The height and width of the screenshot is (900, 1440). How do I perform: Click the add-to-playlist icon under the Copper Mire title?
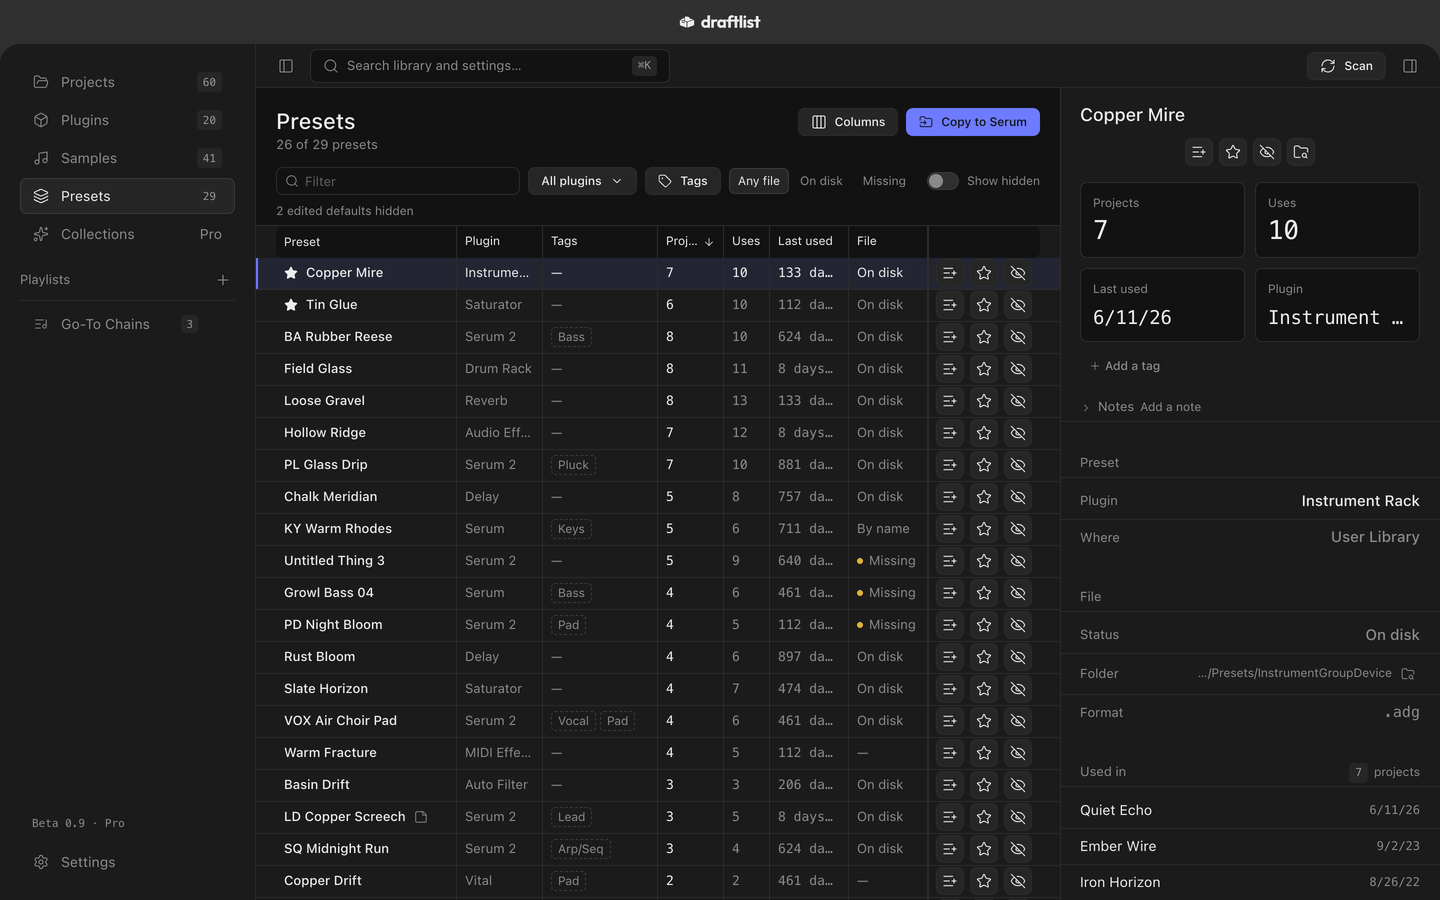[x=1199, y=152]
